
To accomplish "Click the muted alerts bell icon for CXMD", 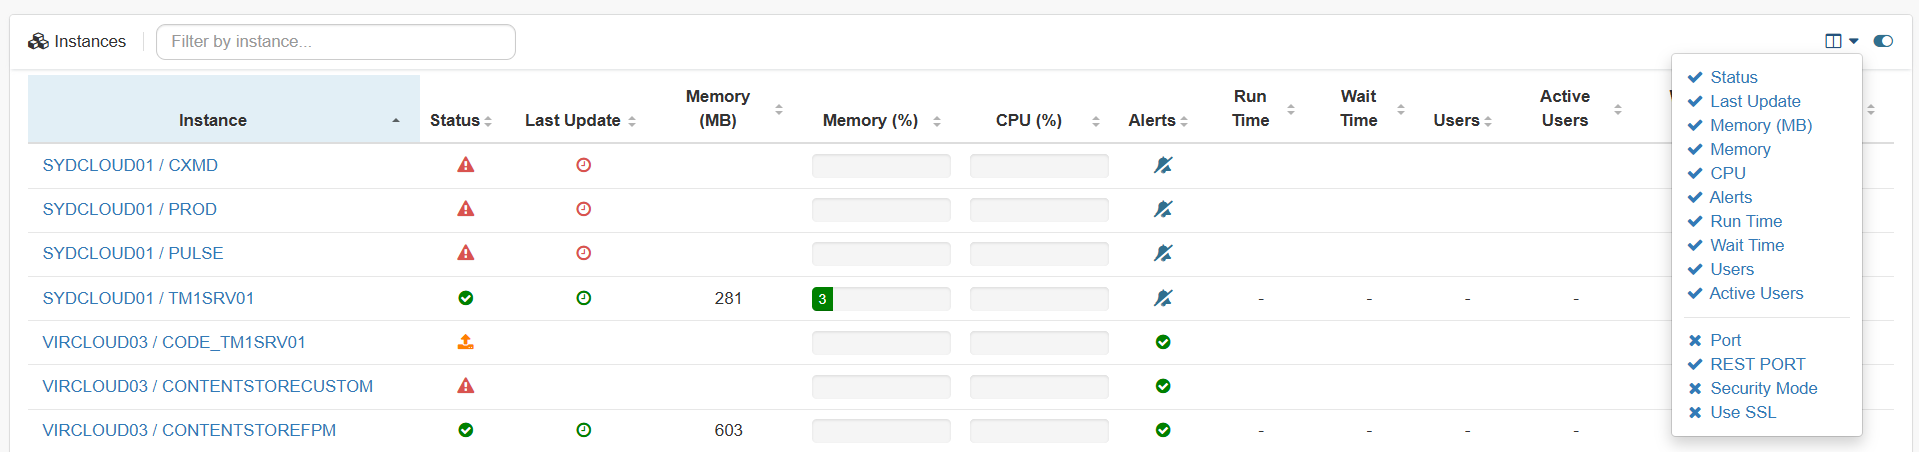I will (x=1163, y=165).
